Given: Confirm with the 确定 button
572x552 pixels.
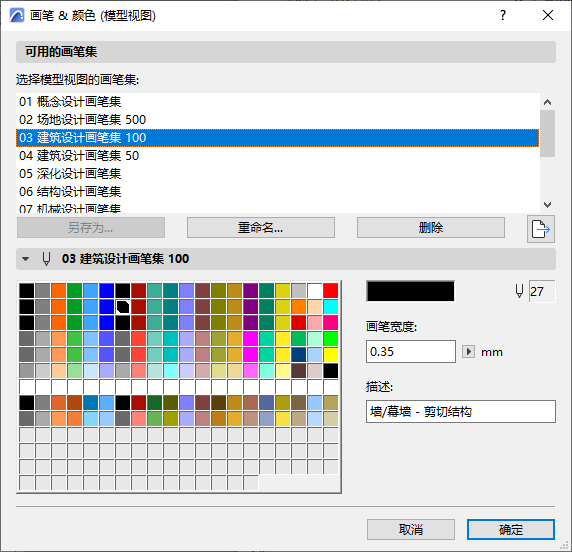Looking at the screenshot, I should [x=511, y=529].
